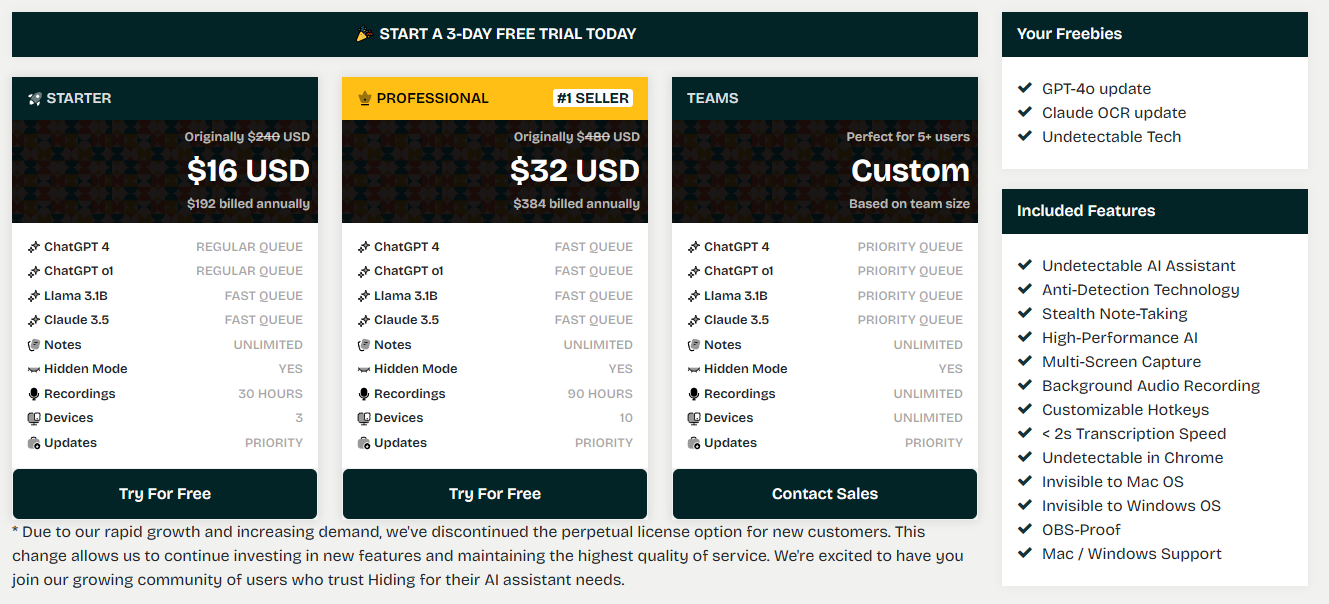Click the Llama 3.1B sparkle icon in Teams

coord(694,296)
